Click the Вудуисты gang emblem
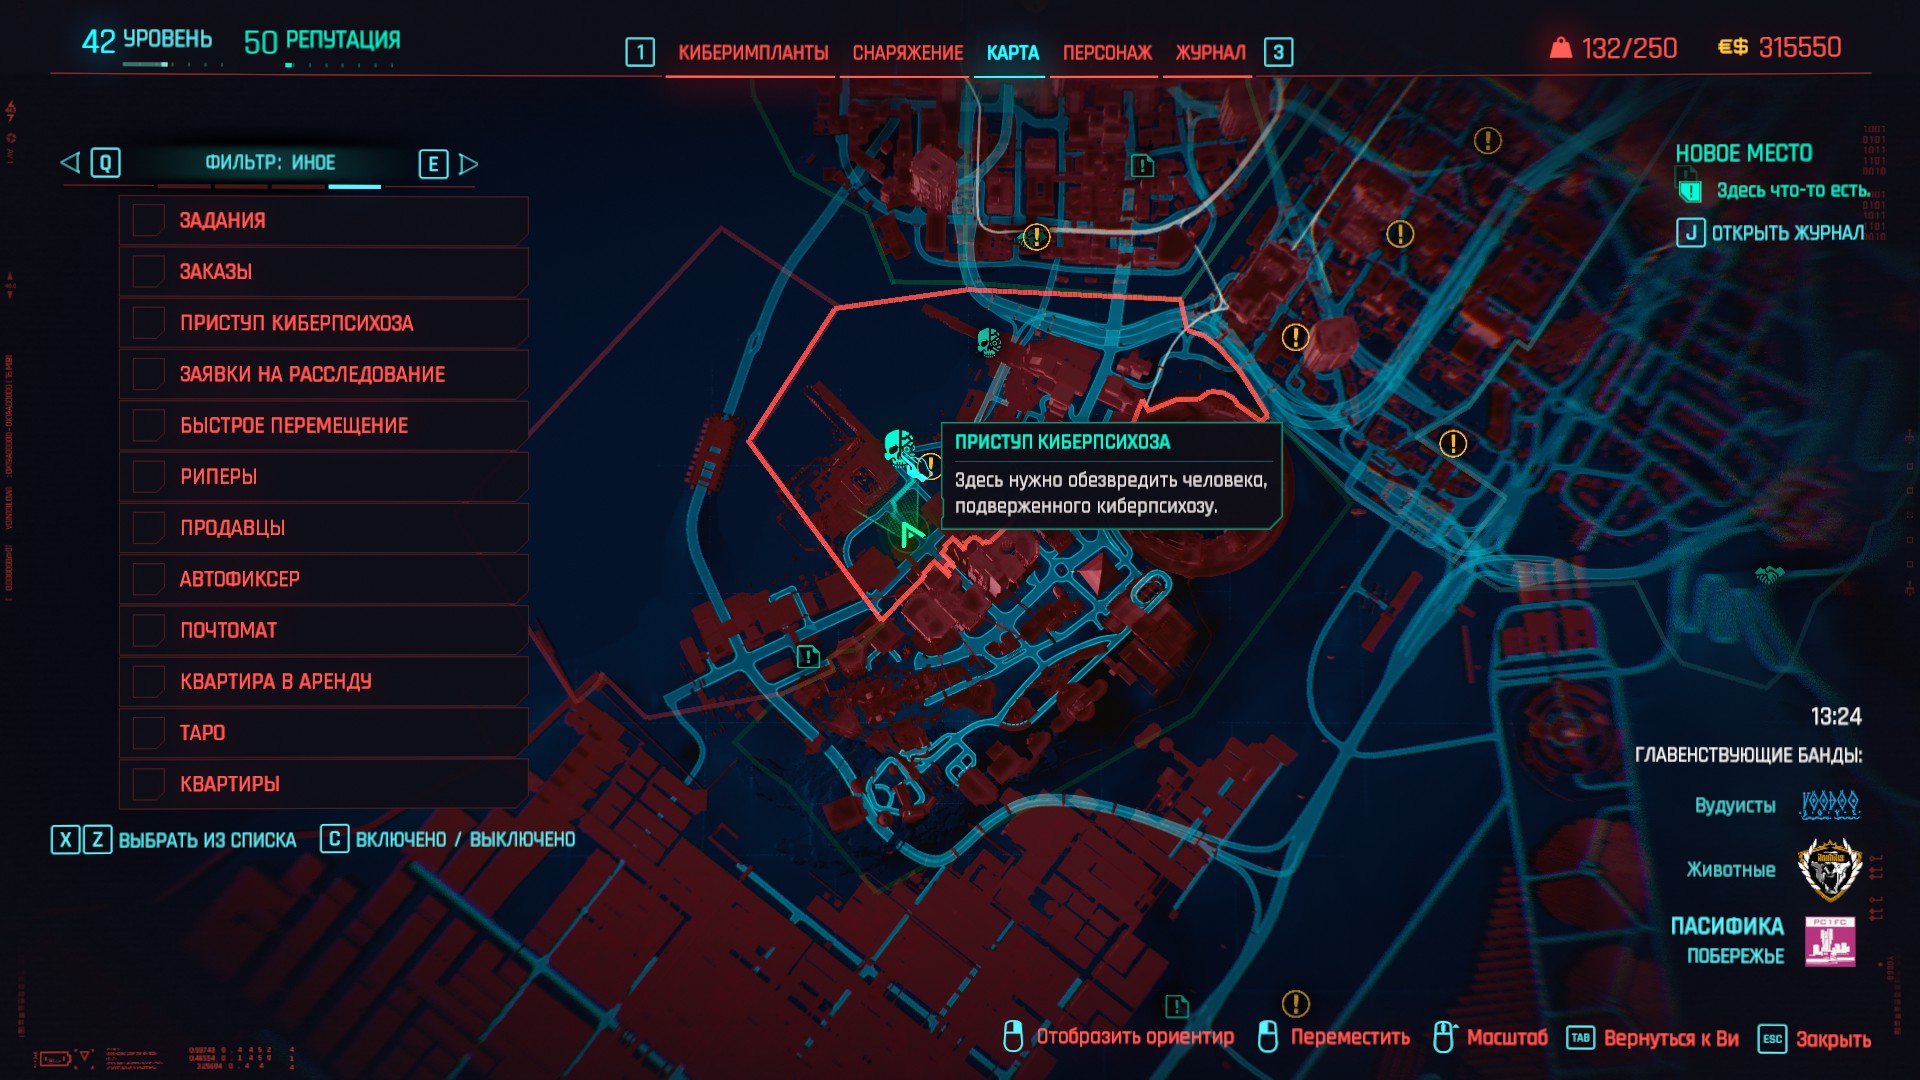 pos(1830,805)
